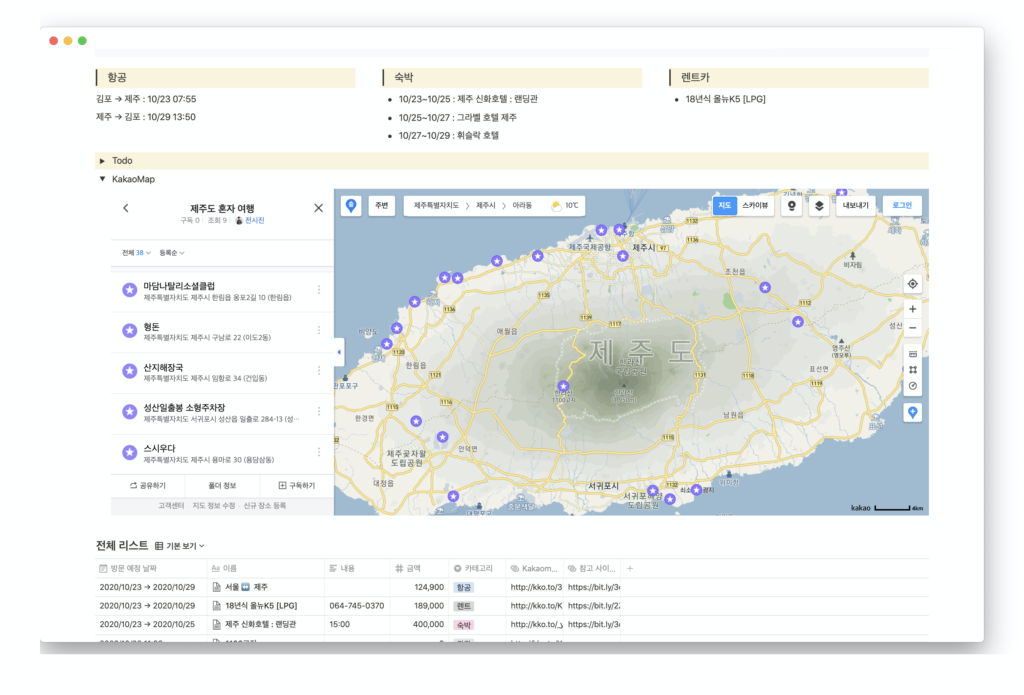Click star icon next to 산지해장국
Screen dimensions: 1024x695
(129, 371)
